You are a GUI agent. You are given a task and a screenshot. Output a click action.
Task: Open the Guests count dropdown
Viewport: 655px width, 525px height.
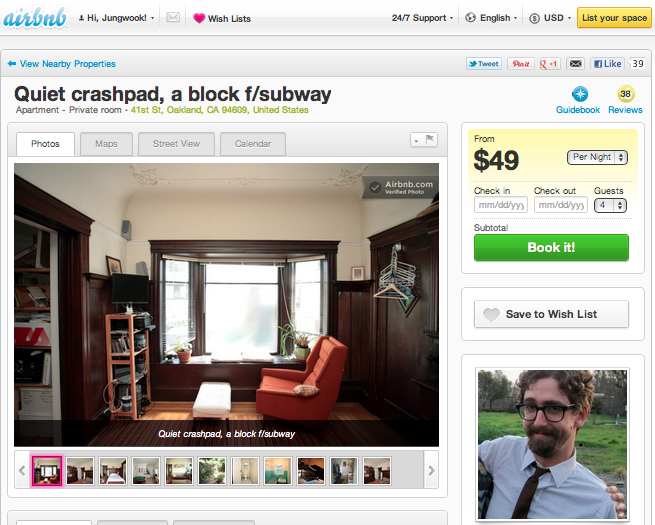610,205
